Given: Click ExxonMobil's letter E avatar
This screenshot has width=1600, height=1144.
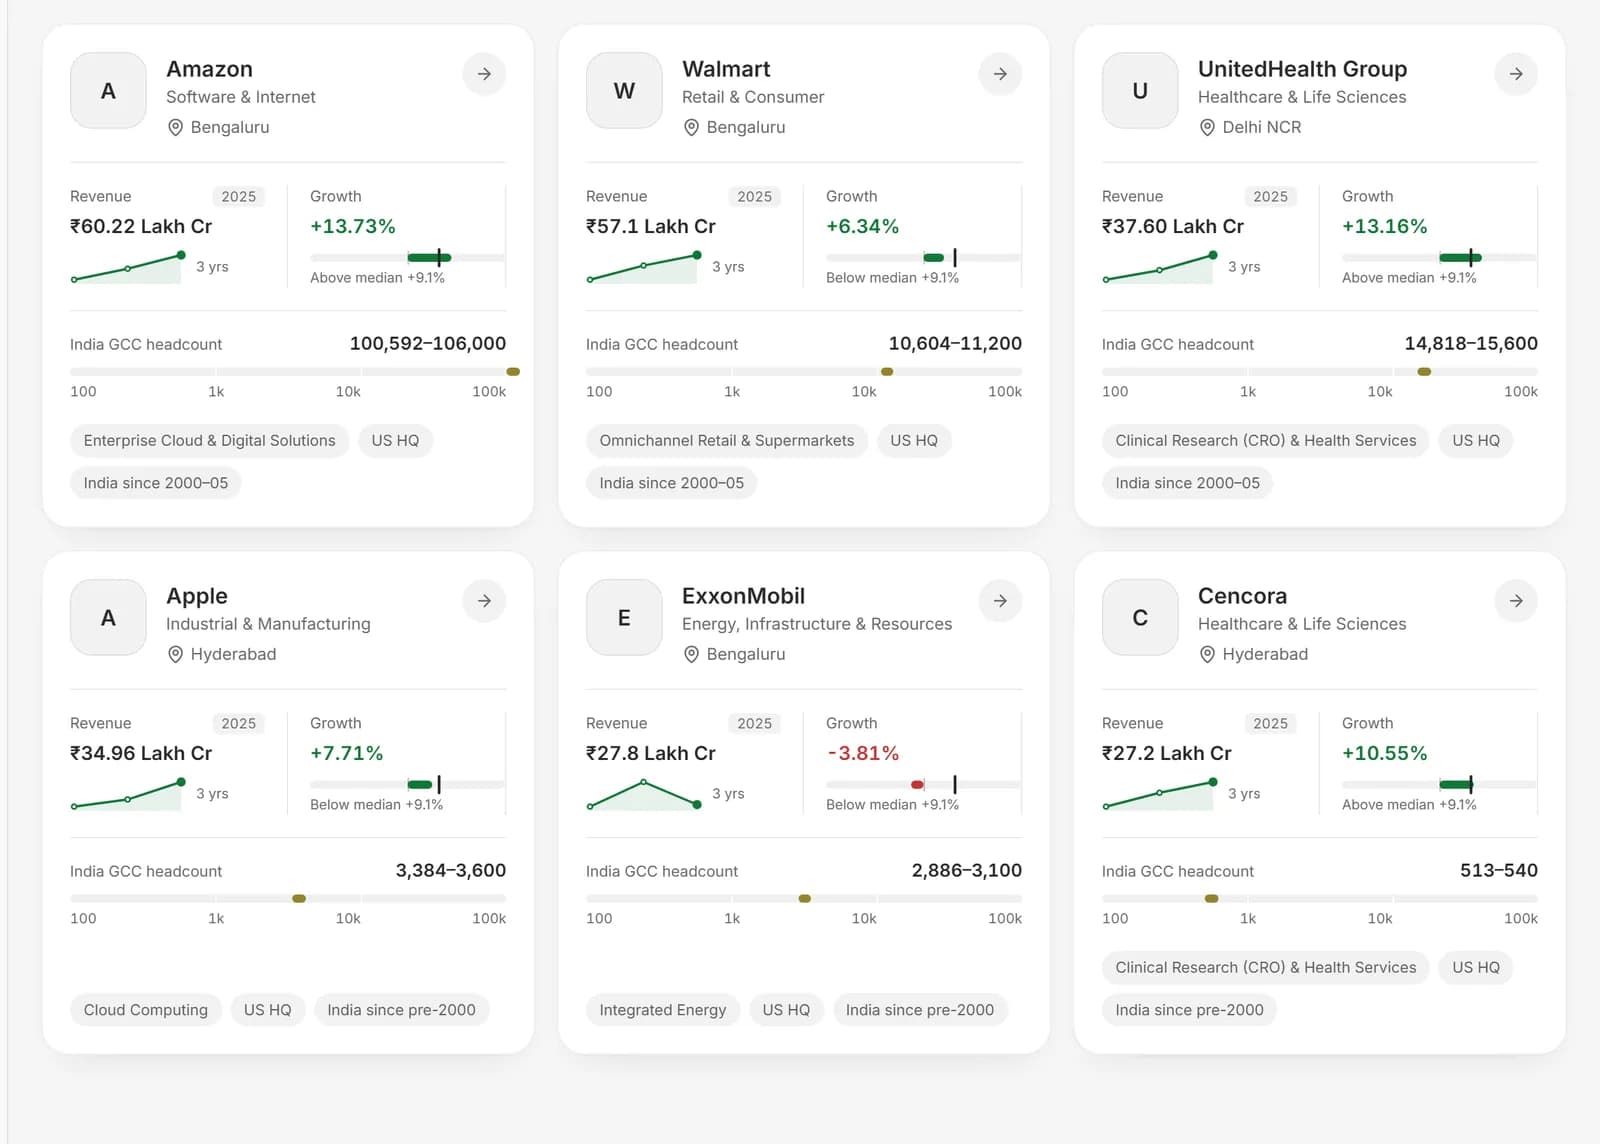Looking at the screenshot, I should coord(624,618).
